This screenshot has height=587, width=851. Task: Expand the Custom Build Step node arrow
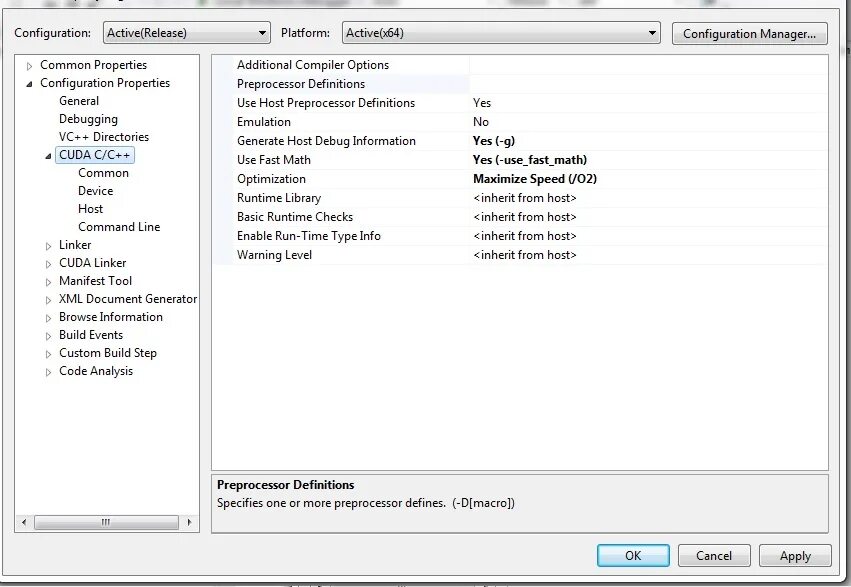point(48,354)
